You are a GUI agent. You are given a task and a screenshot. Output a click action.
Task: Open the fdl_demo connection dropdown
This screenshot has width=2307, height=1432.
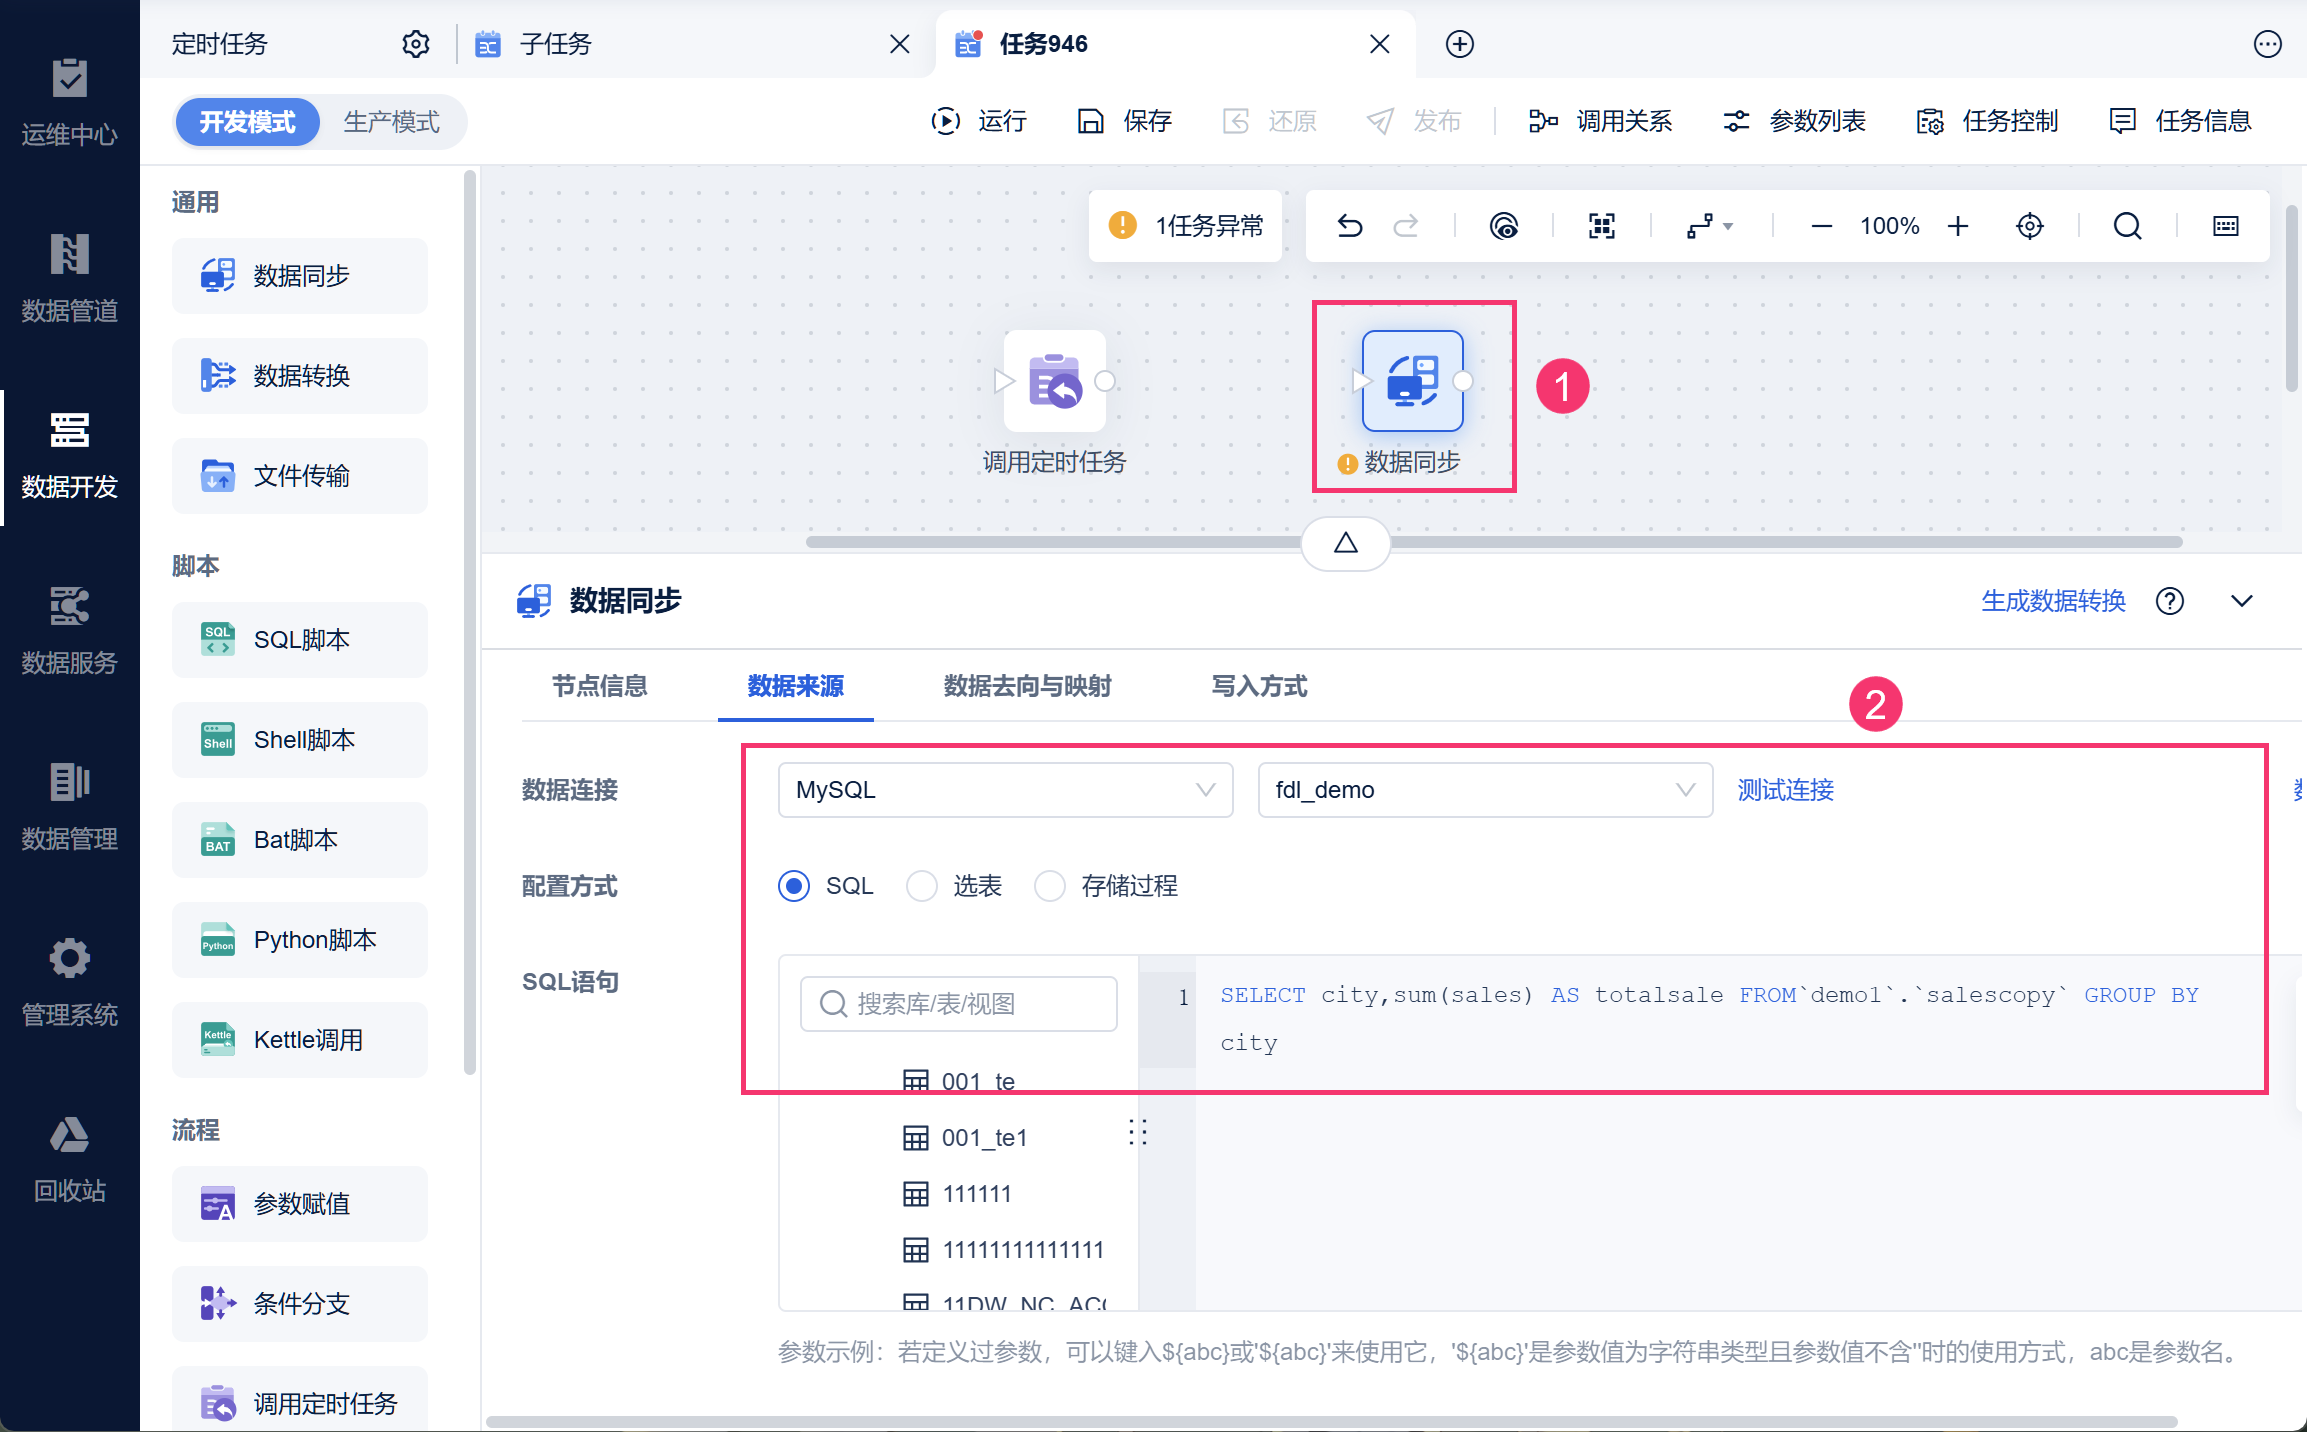coord(1484,790)
